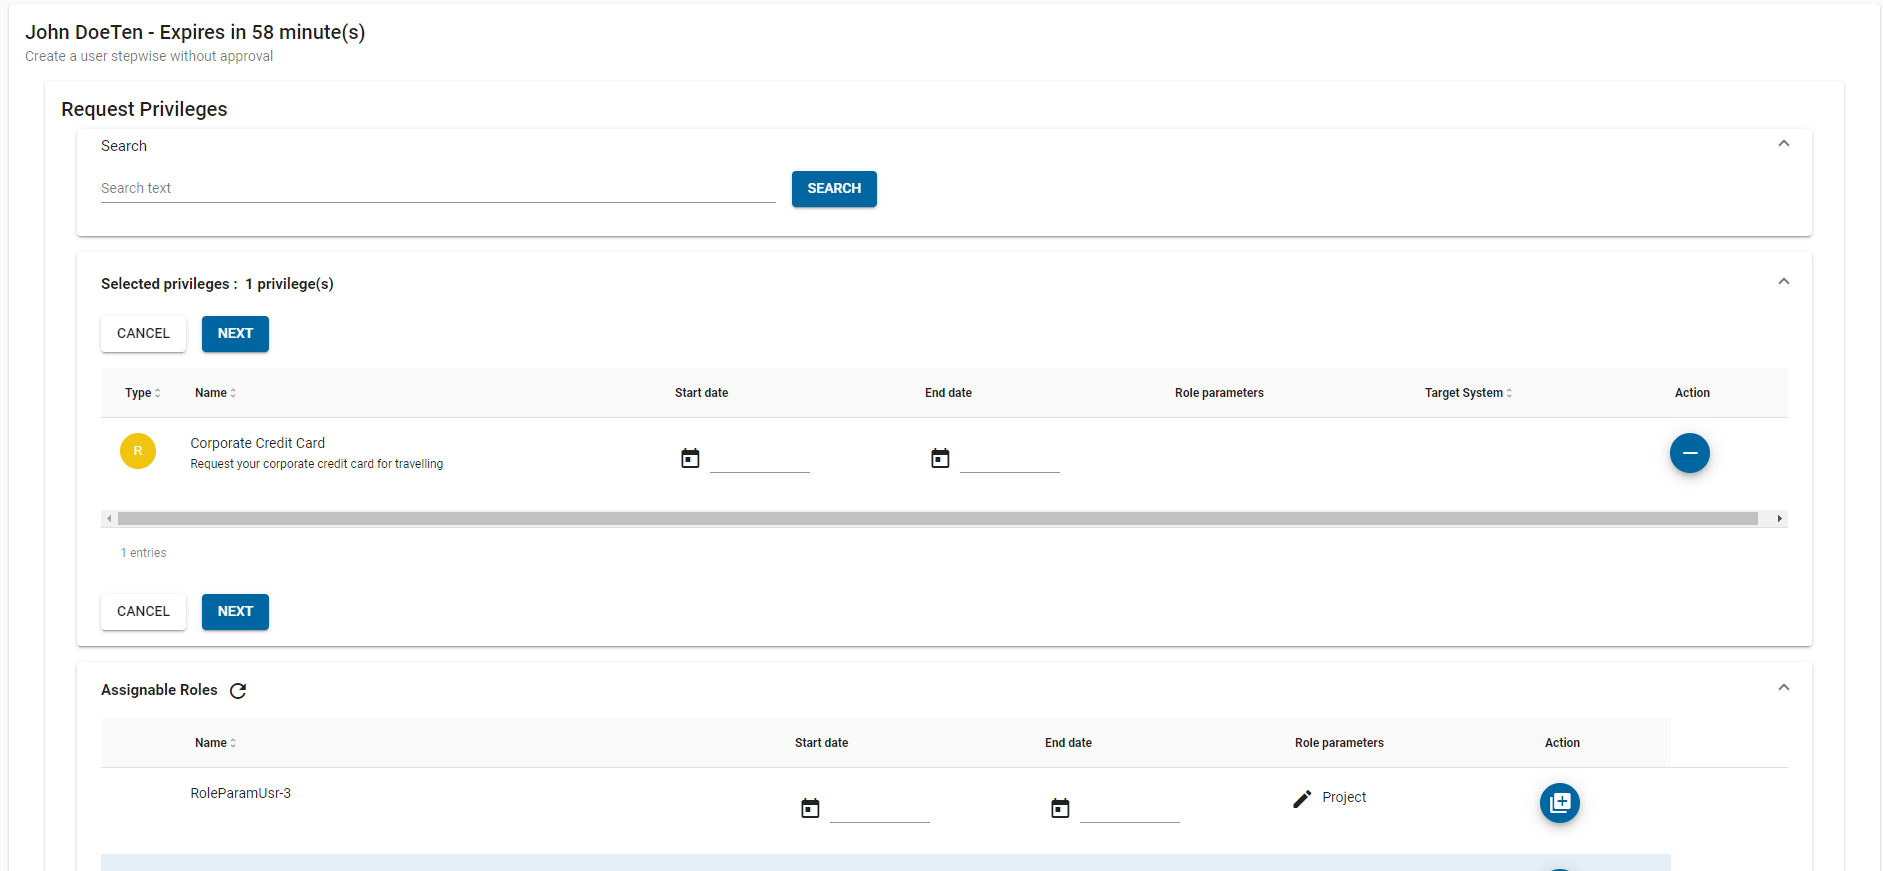1883x871 pixels.
Task: Sort Assignable Roles by Name column
Action: click(x=215, y=743)
